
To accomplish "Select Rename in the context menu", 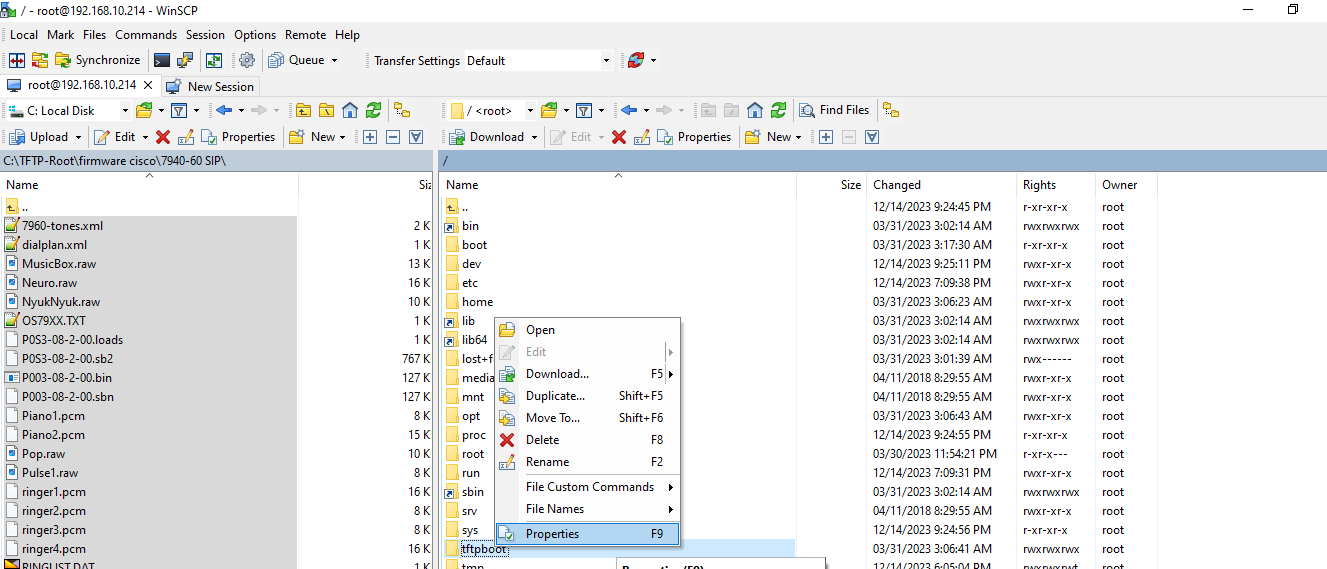I will click(547, 462).
